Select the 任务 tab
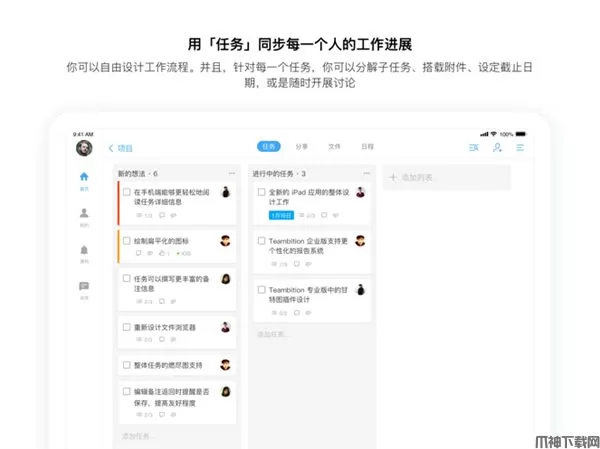Viewport: 600px width, 449px height. (x=269, y=147)
